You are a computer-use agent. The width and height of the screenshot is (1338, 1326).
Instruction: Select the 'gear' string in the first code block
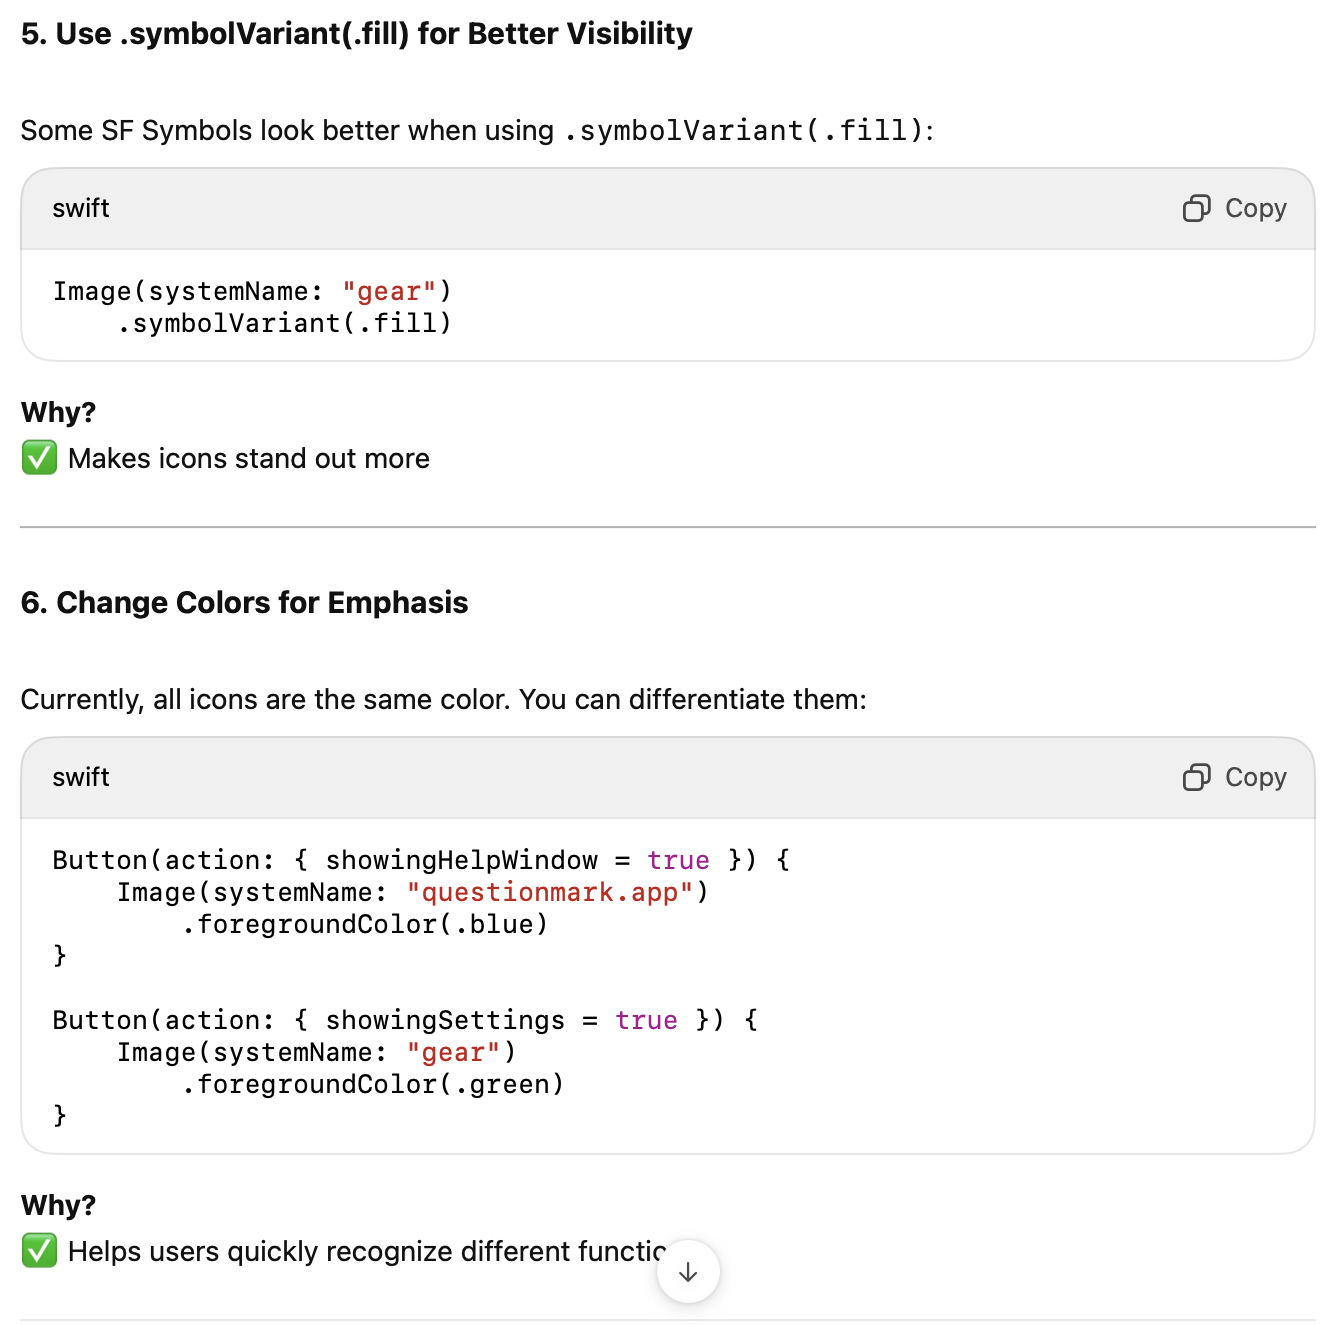tap(390, 291)
